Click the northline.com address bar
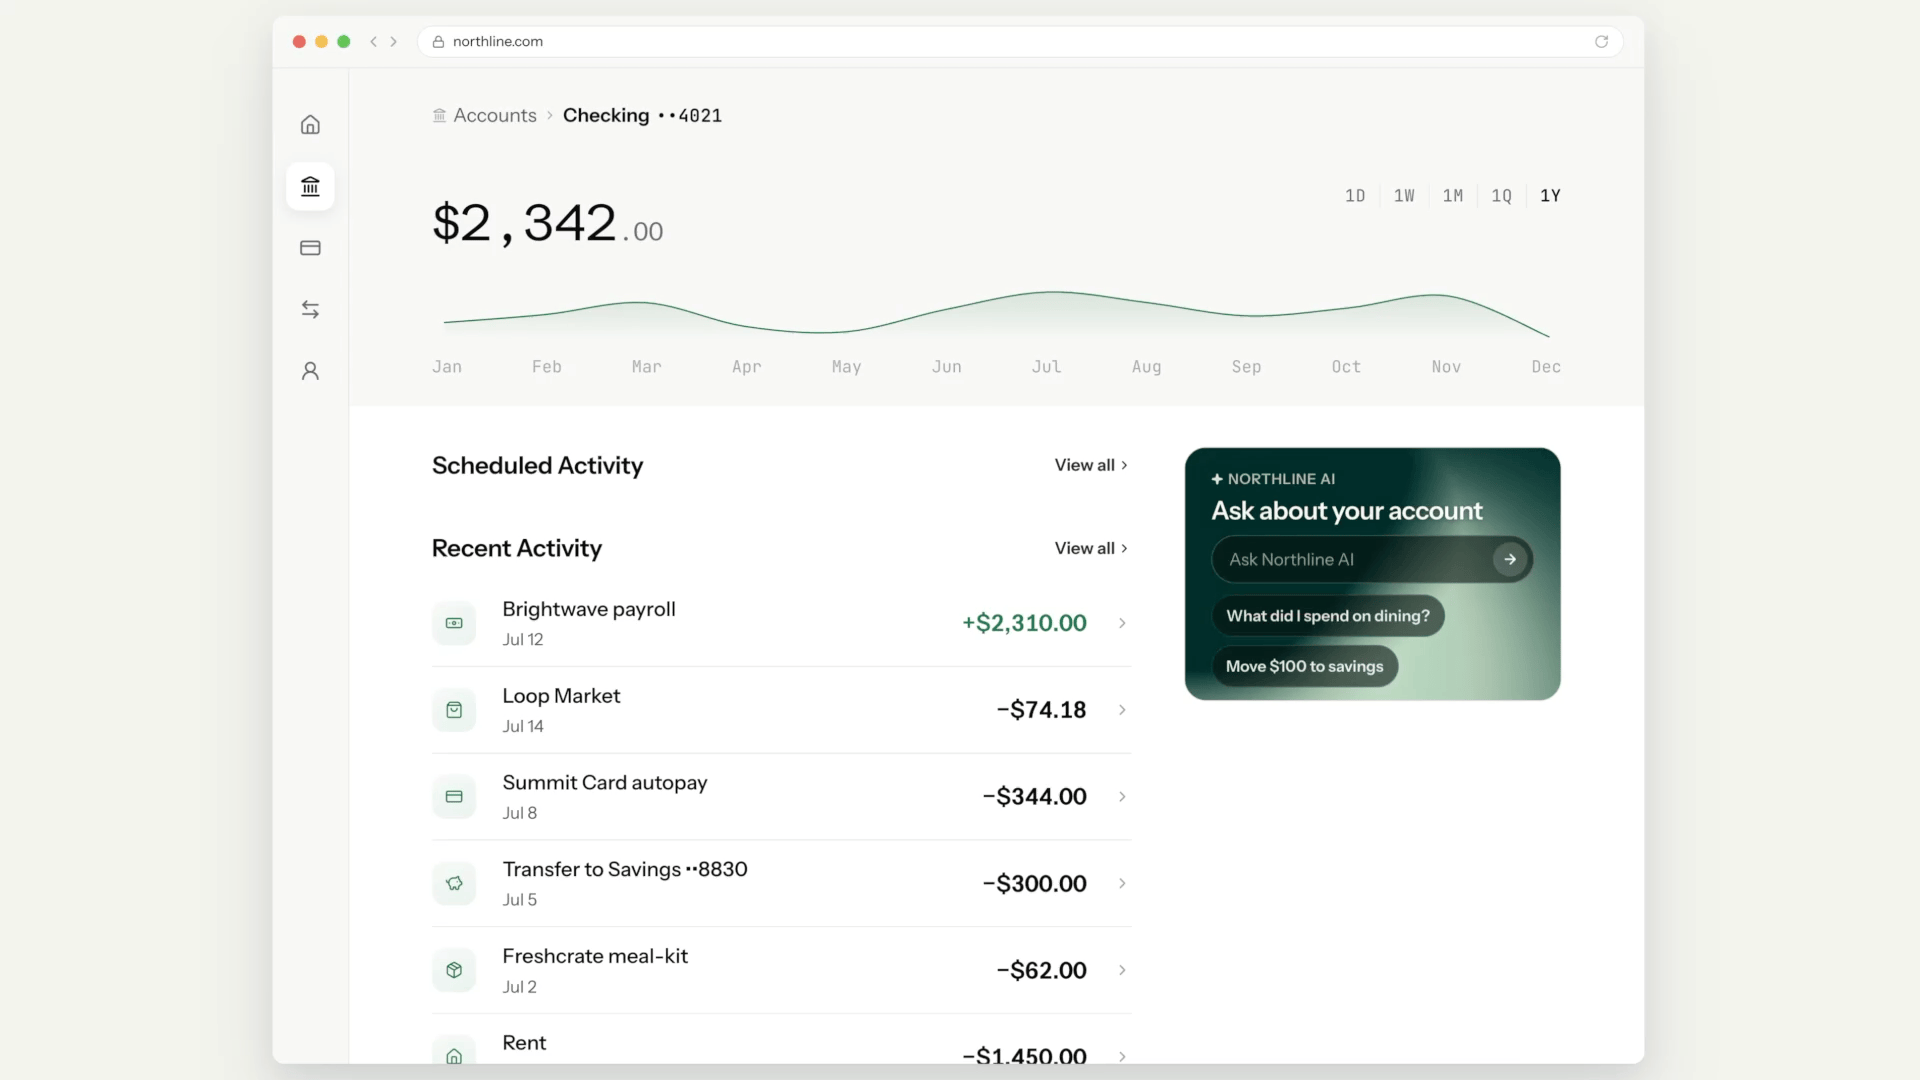Viewport: 1920px width, 1080px height. click(1020, 41)
